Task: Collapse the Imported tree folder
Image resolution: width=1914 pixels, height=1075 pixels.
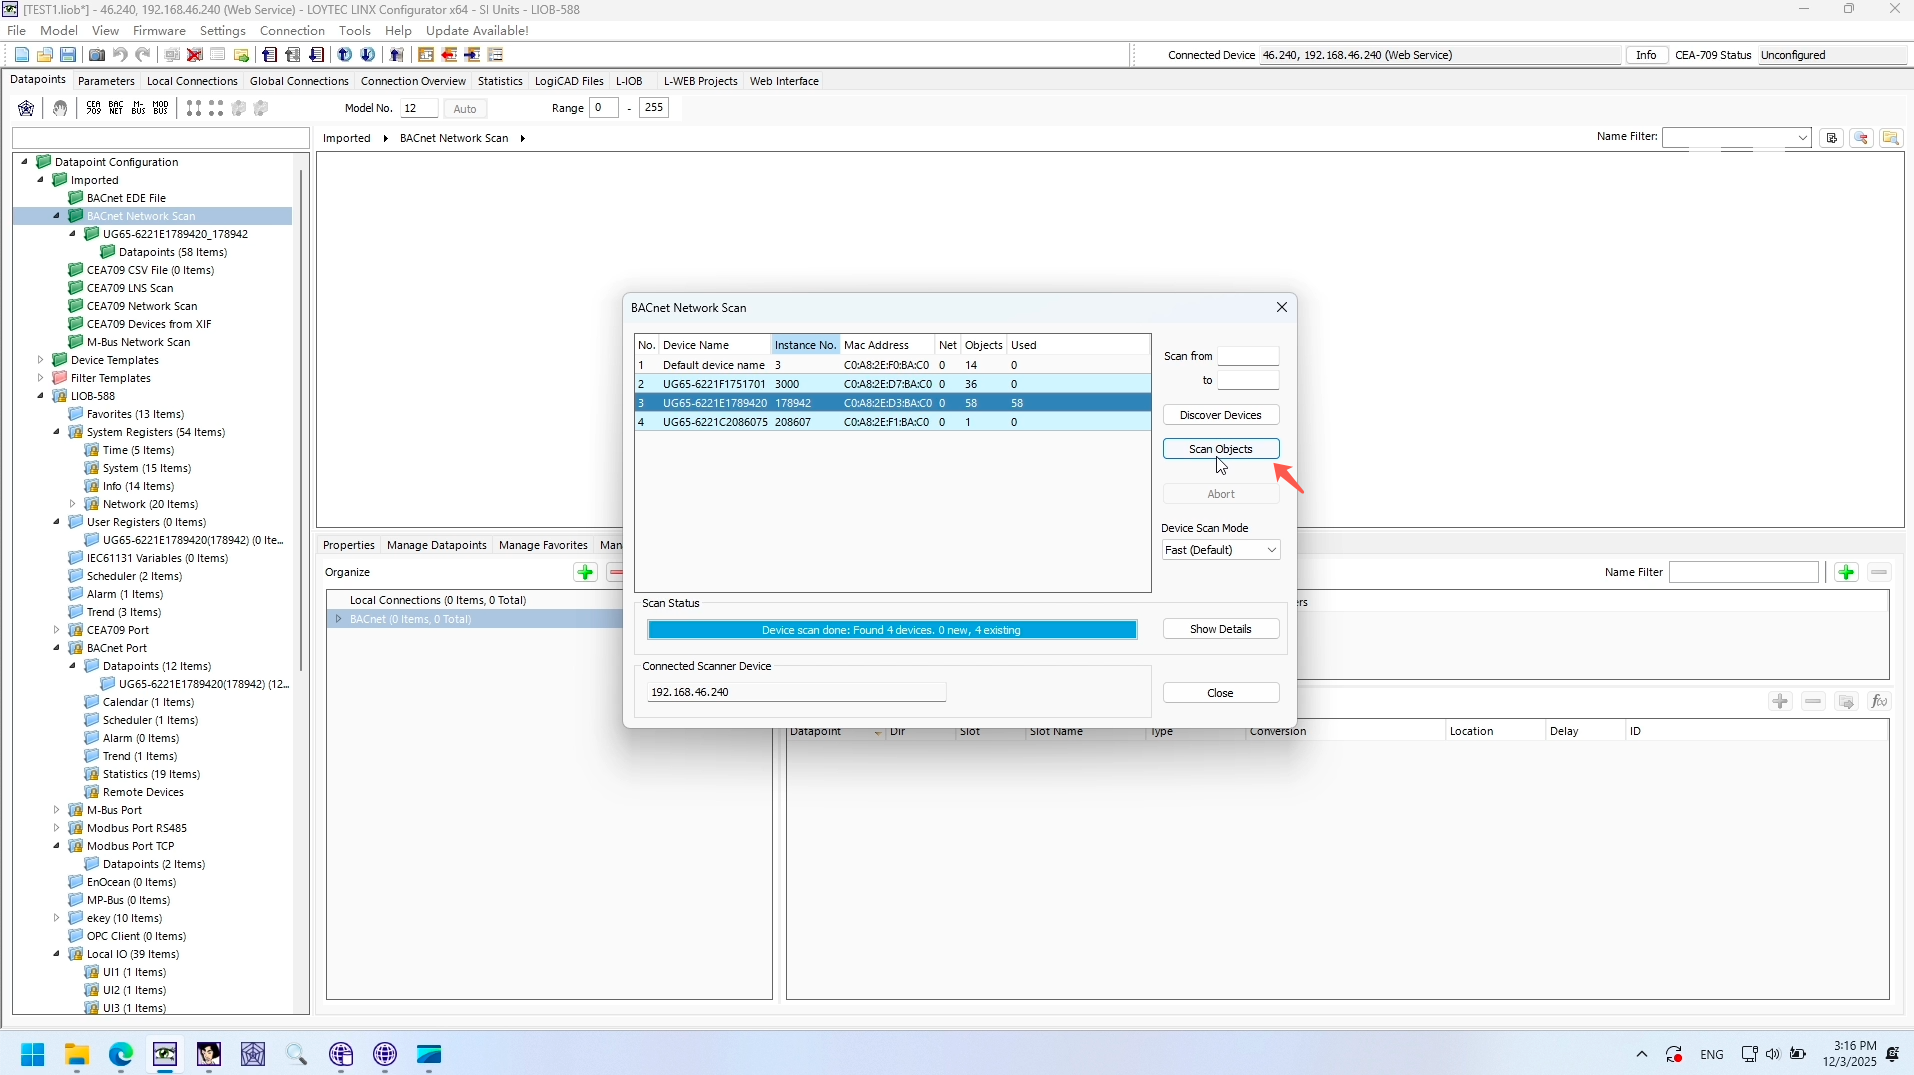Action: [41, 180]
